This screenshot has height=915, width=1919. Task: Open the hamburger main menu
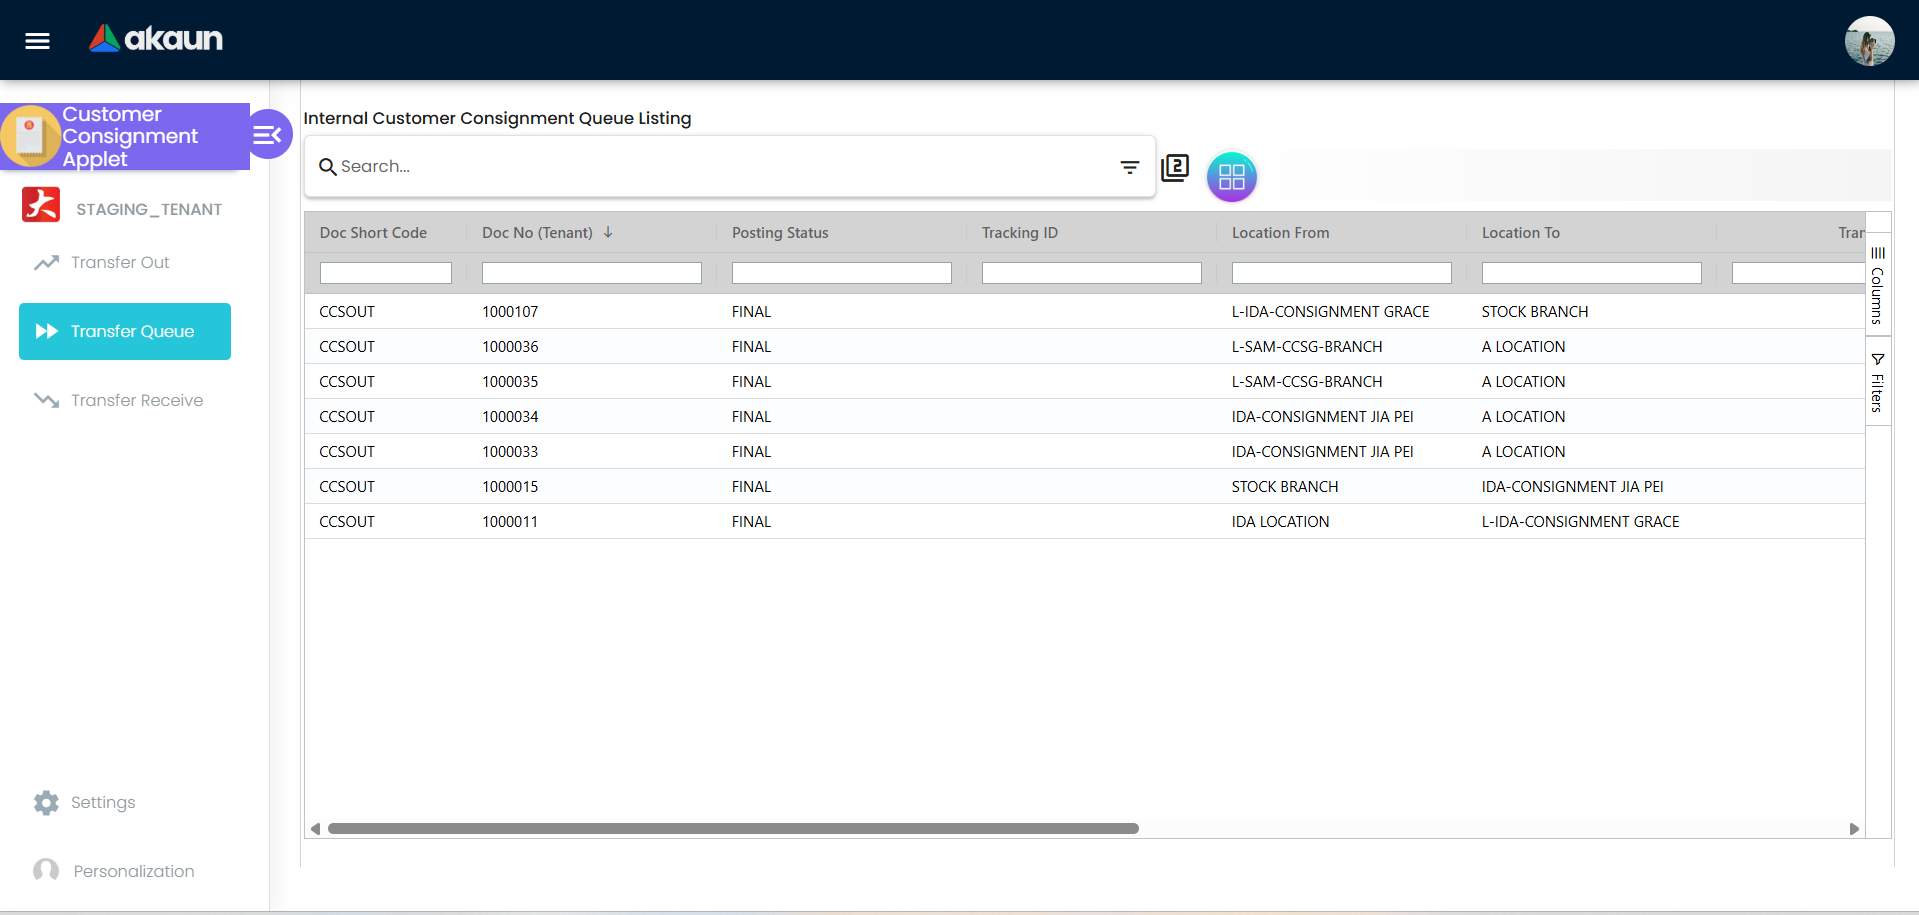pyautogui.click(x=37, y=41)
